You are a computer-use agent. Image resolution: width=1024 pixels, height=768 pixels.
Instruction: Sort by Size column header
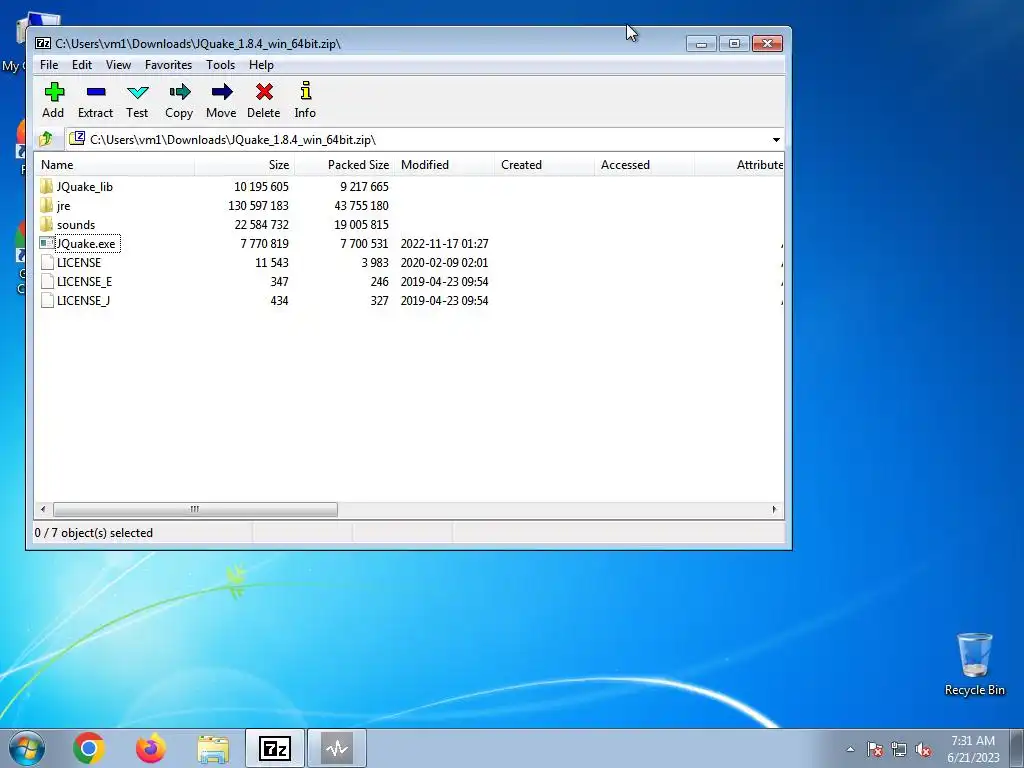pyautogui.click(x=244, y=165)
